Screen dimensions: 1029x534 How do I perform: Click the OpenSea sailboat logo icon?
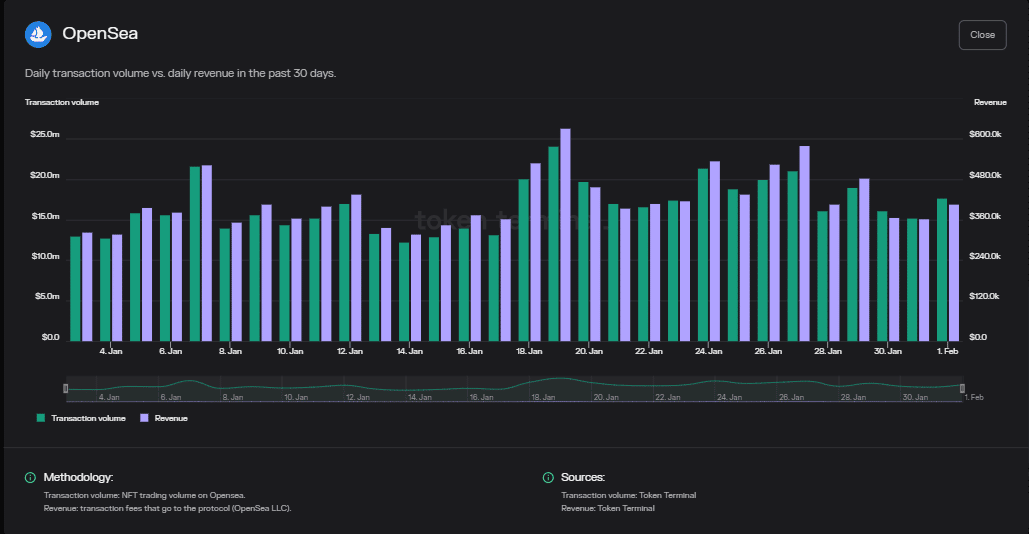pyautogui.click(x=38, y=34)
